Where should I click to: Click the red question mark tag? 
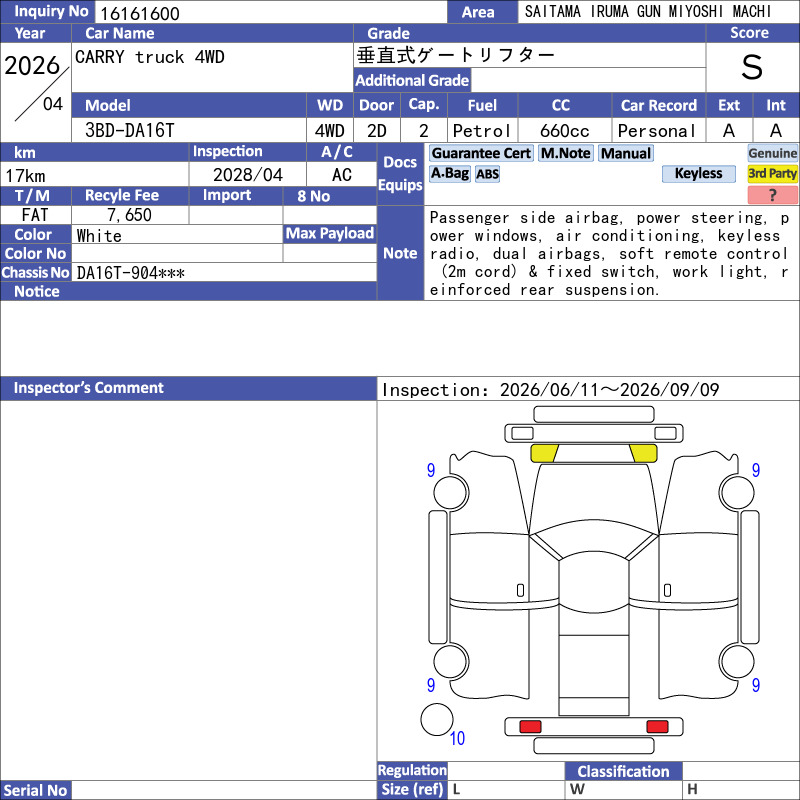[x=772, y=195]
